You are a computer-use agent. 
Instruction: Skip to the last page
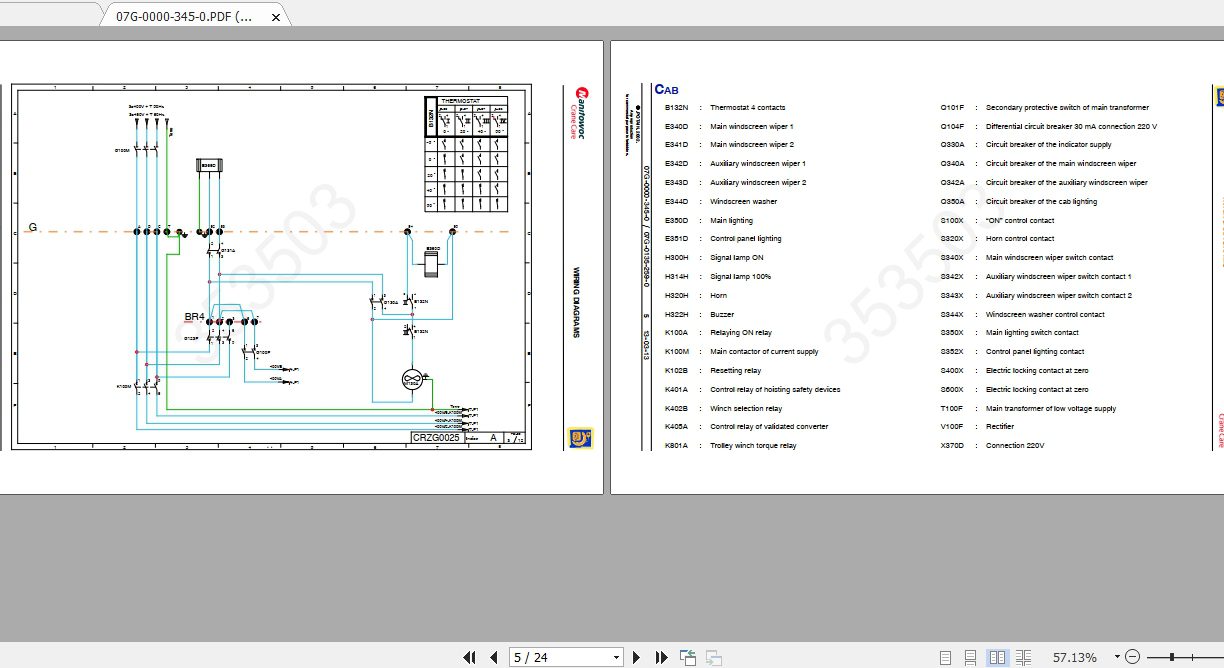pos(662,657)
